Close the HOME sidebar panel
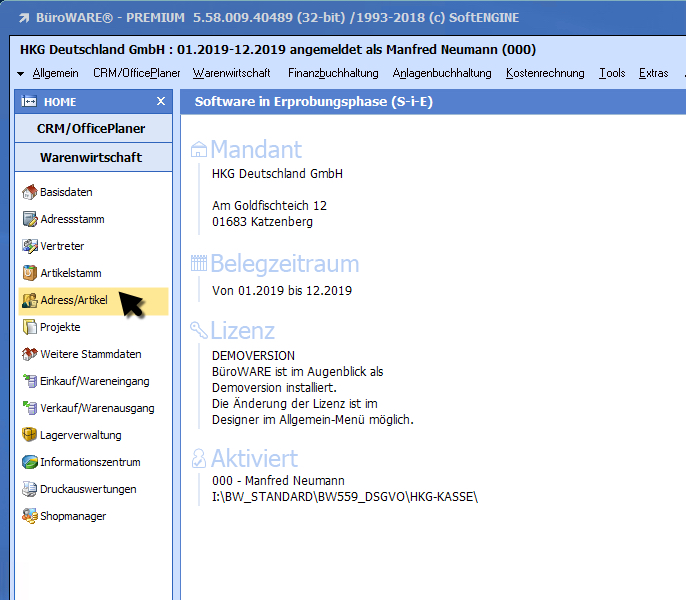The image size is (686, 600). point(161,102)
